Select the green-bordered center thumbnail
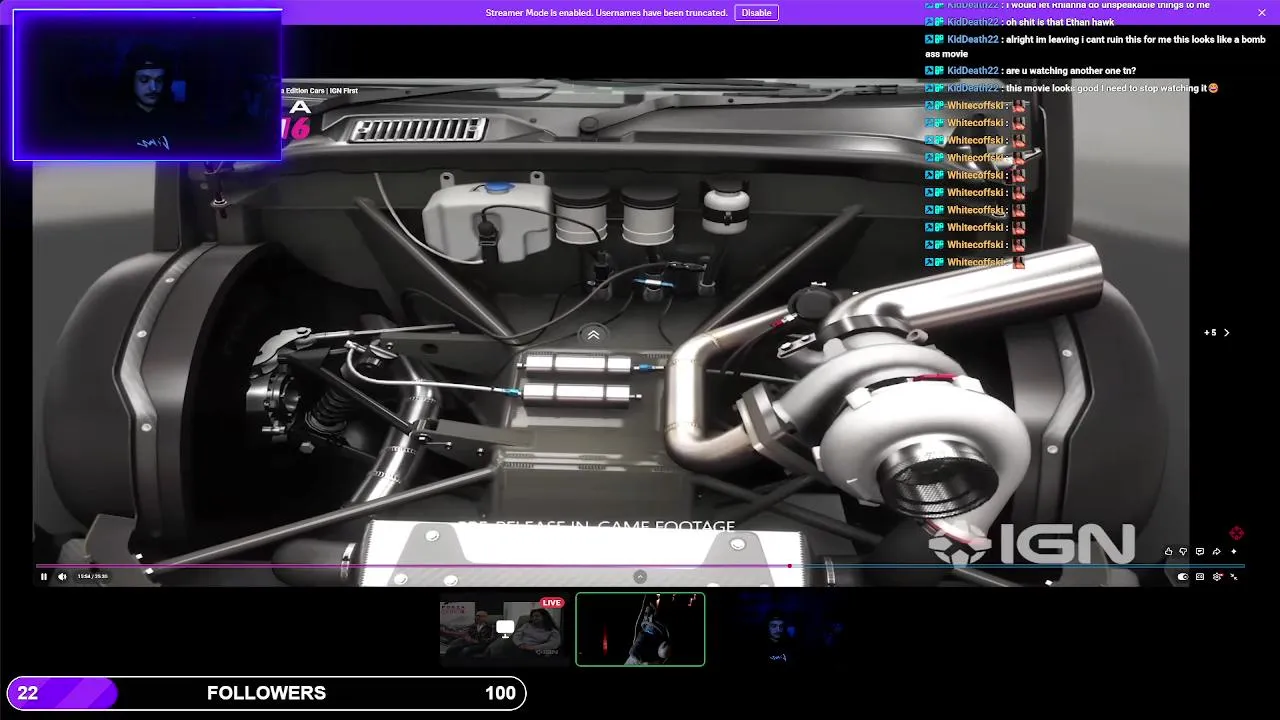Screen dimensions: 1280x720 pos(640,629)
